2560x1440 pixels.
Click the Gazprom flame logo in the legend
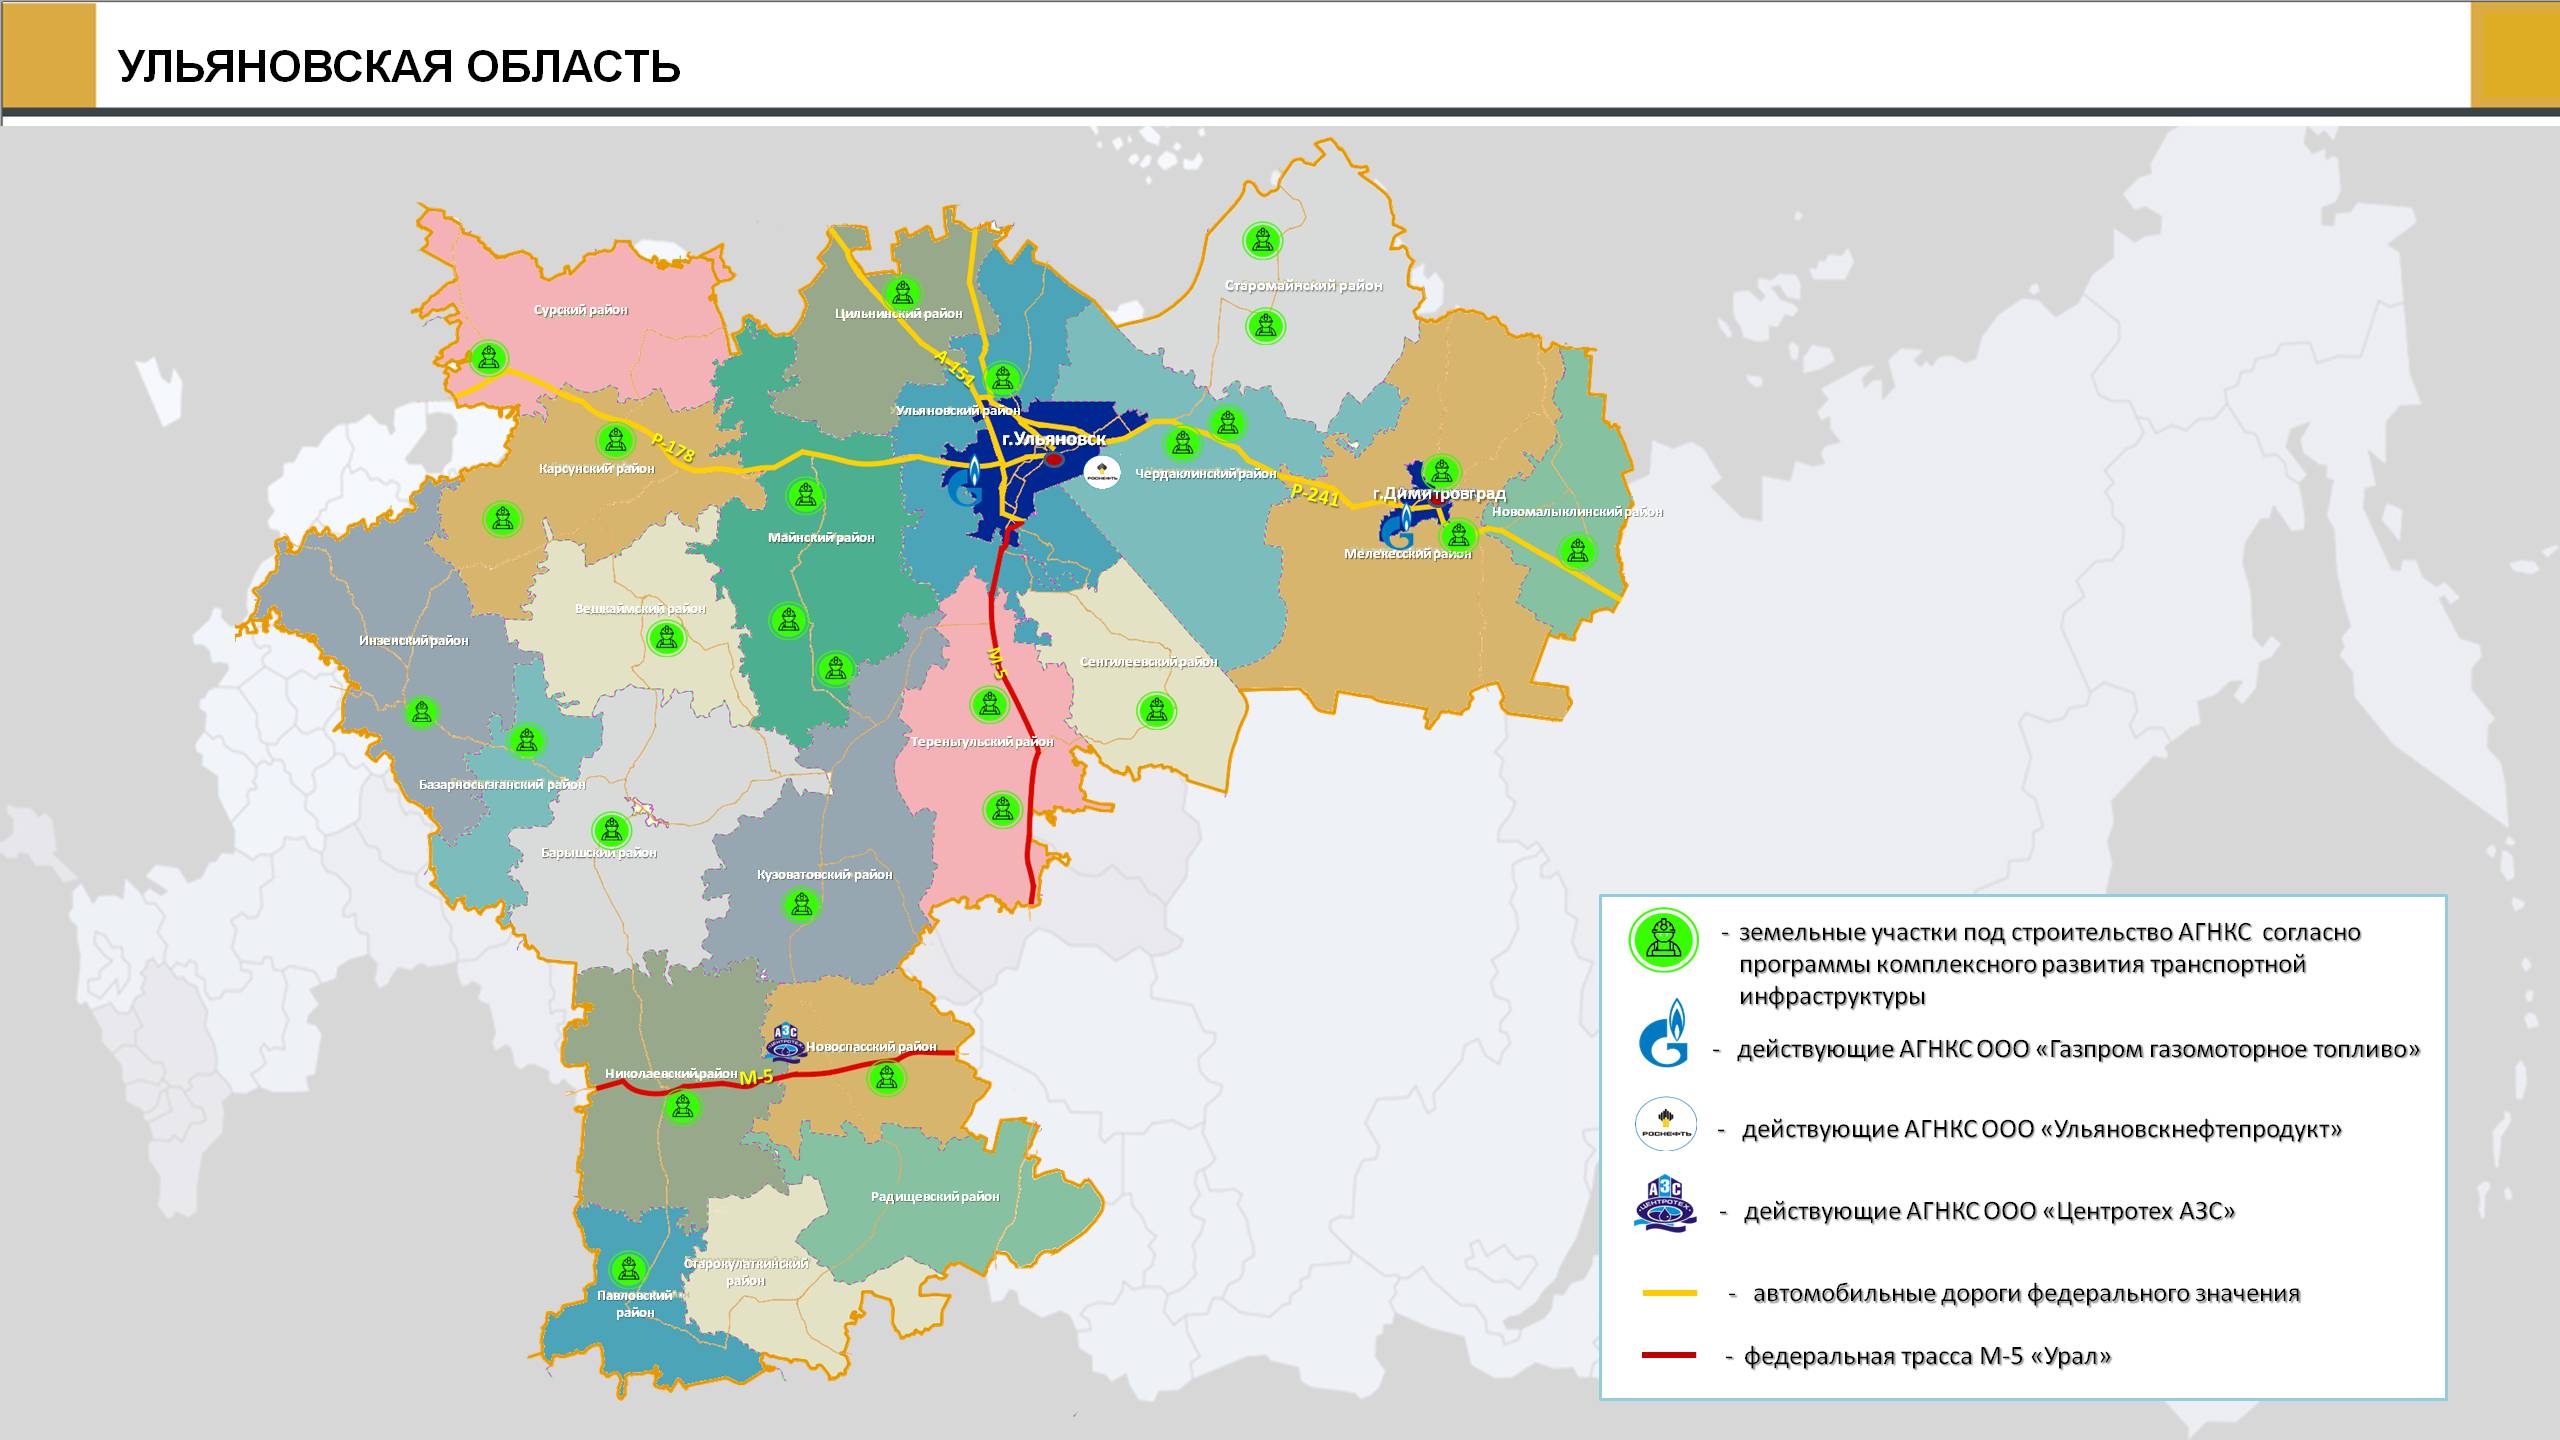coord(1664,1032)
